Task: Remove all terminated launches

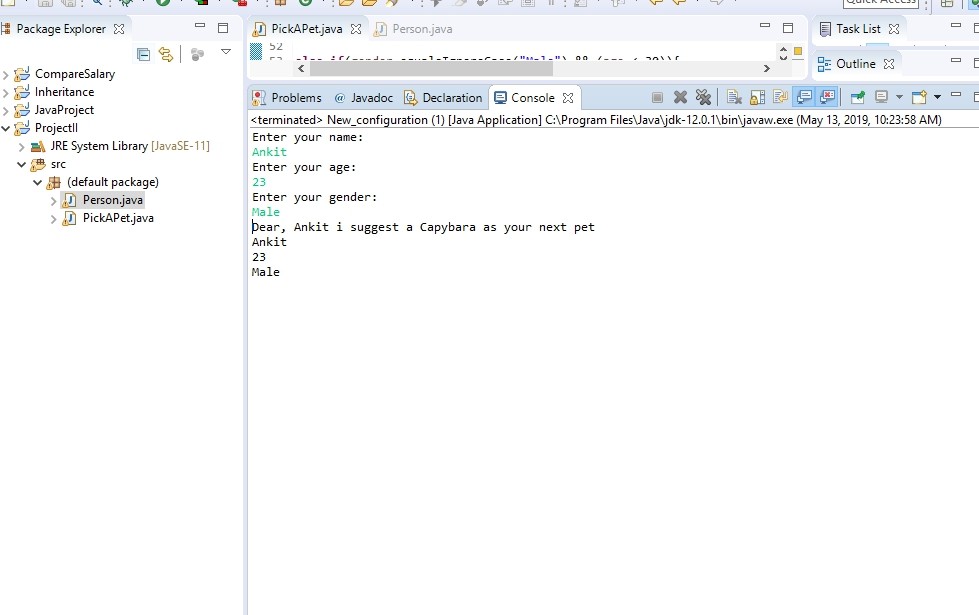Action: [704, 97]
